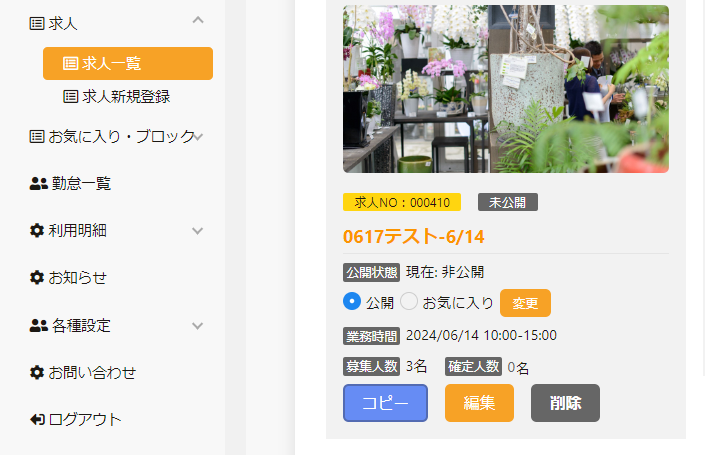Click the gear icon beside 利用明細
705x455 pixels.
[37, 230]
